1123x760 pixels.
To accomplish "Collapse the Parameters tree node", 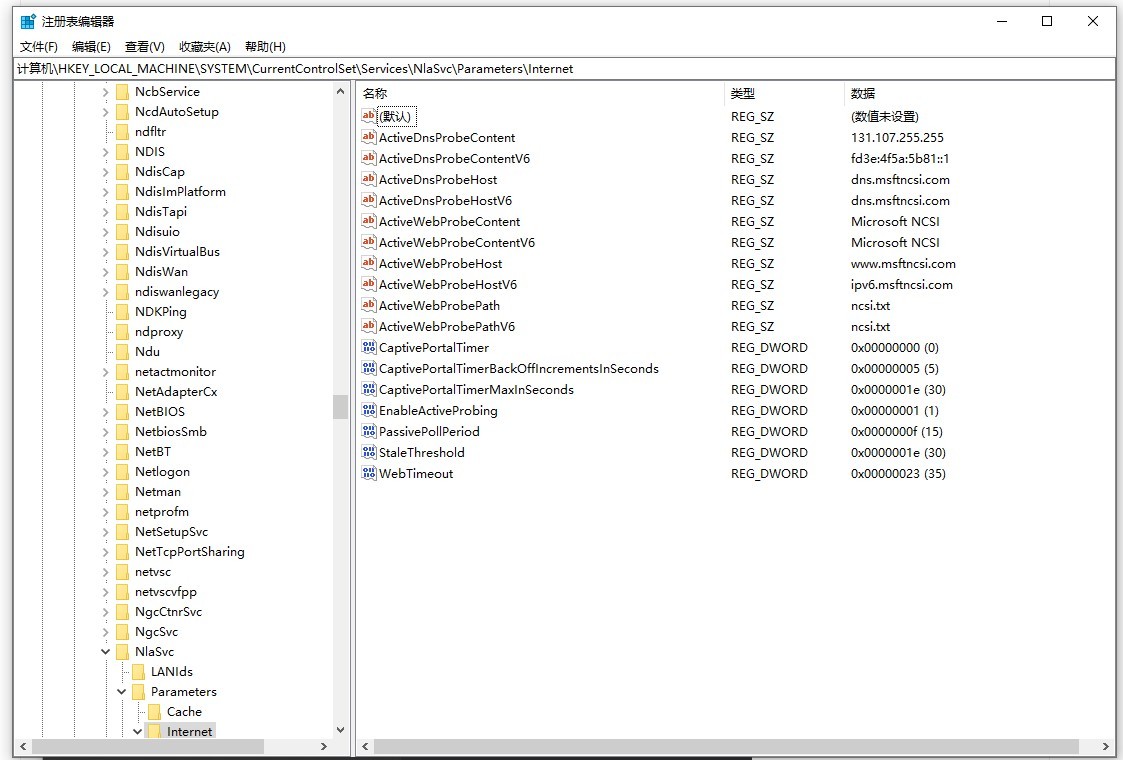I will click(121, 691).
